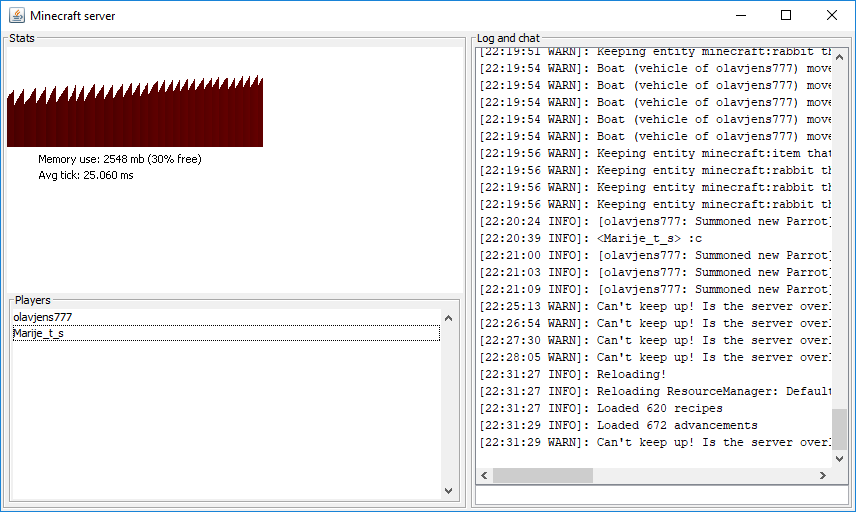
Task: Click the "Reloading ResourceManager" log line
Action: pos(655,391)
